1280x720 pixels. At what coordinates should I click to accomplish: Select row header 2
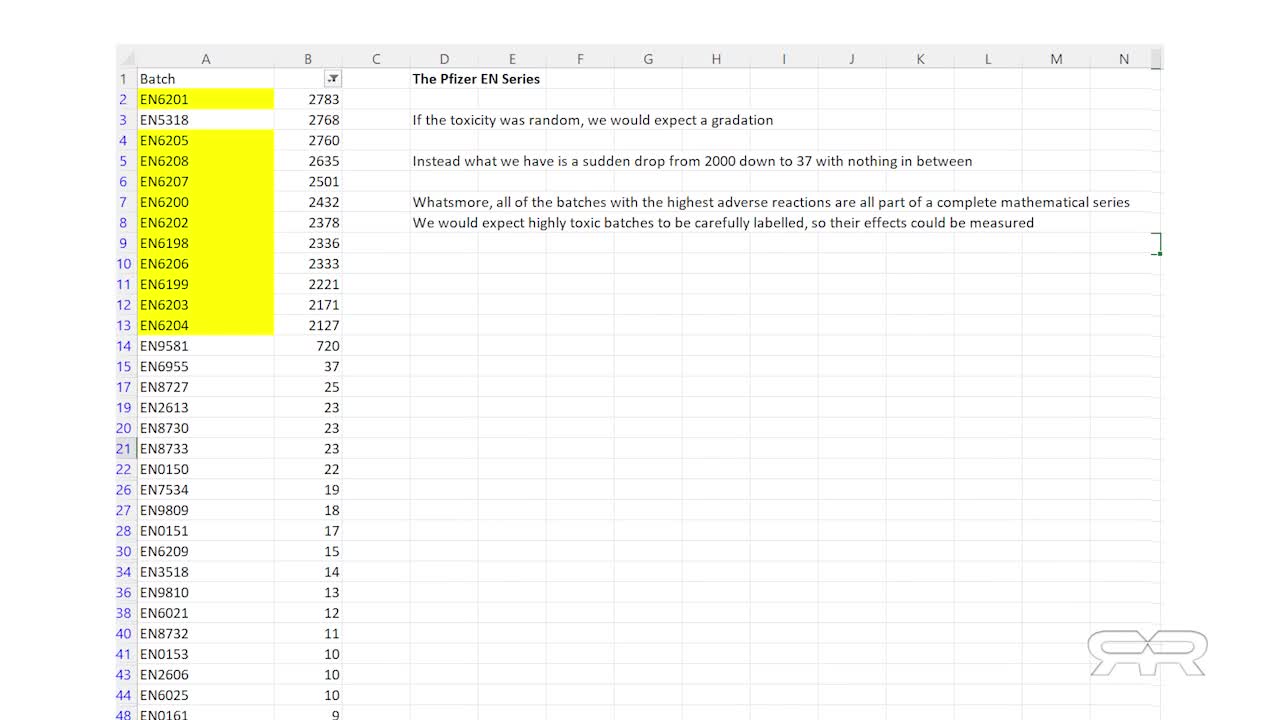point(126,99)
